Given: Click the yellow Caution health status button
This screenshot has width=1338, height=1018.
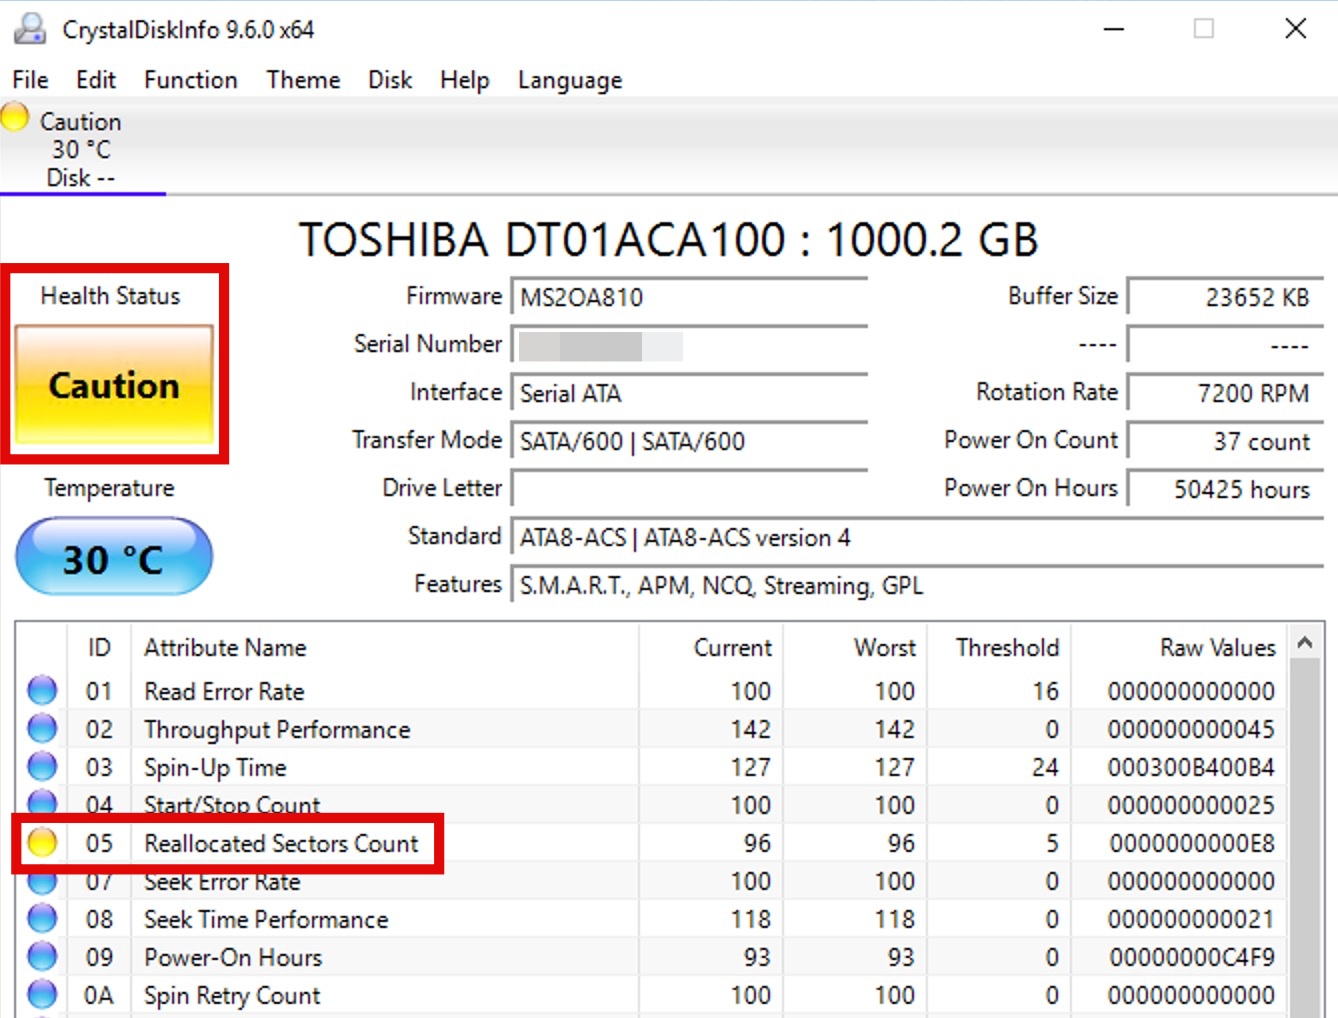Looking at the screenshot, I should click(114, 385).
